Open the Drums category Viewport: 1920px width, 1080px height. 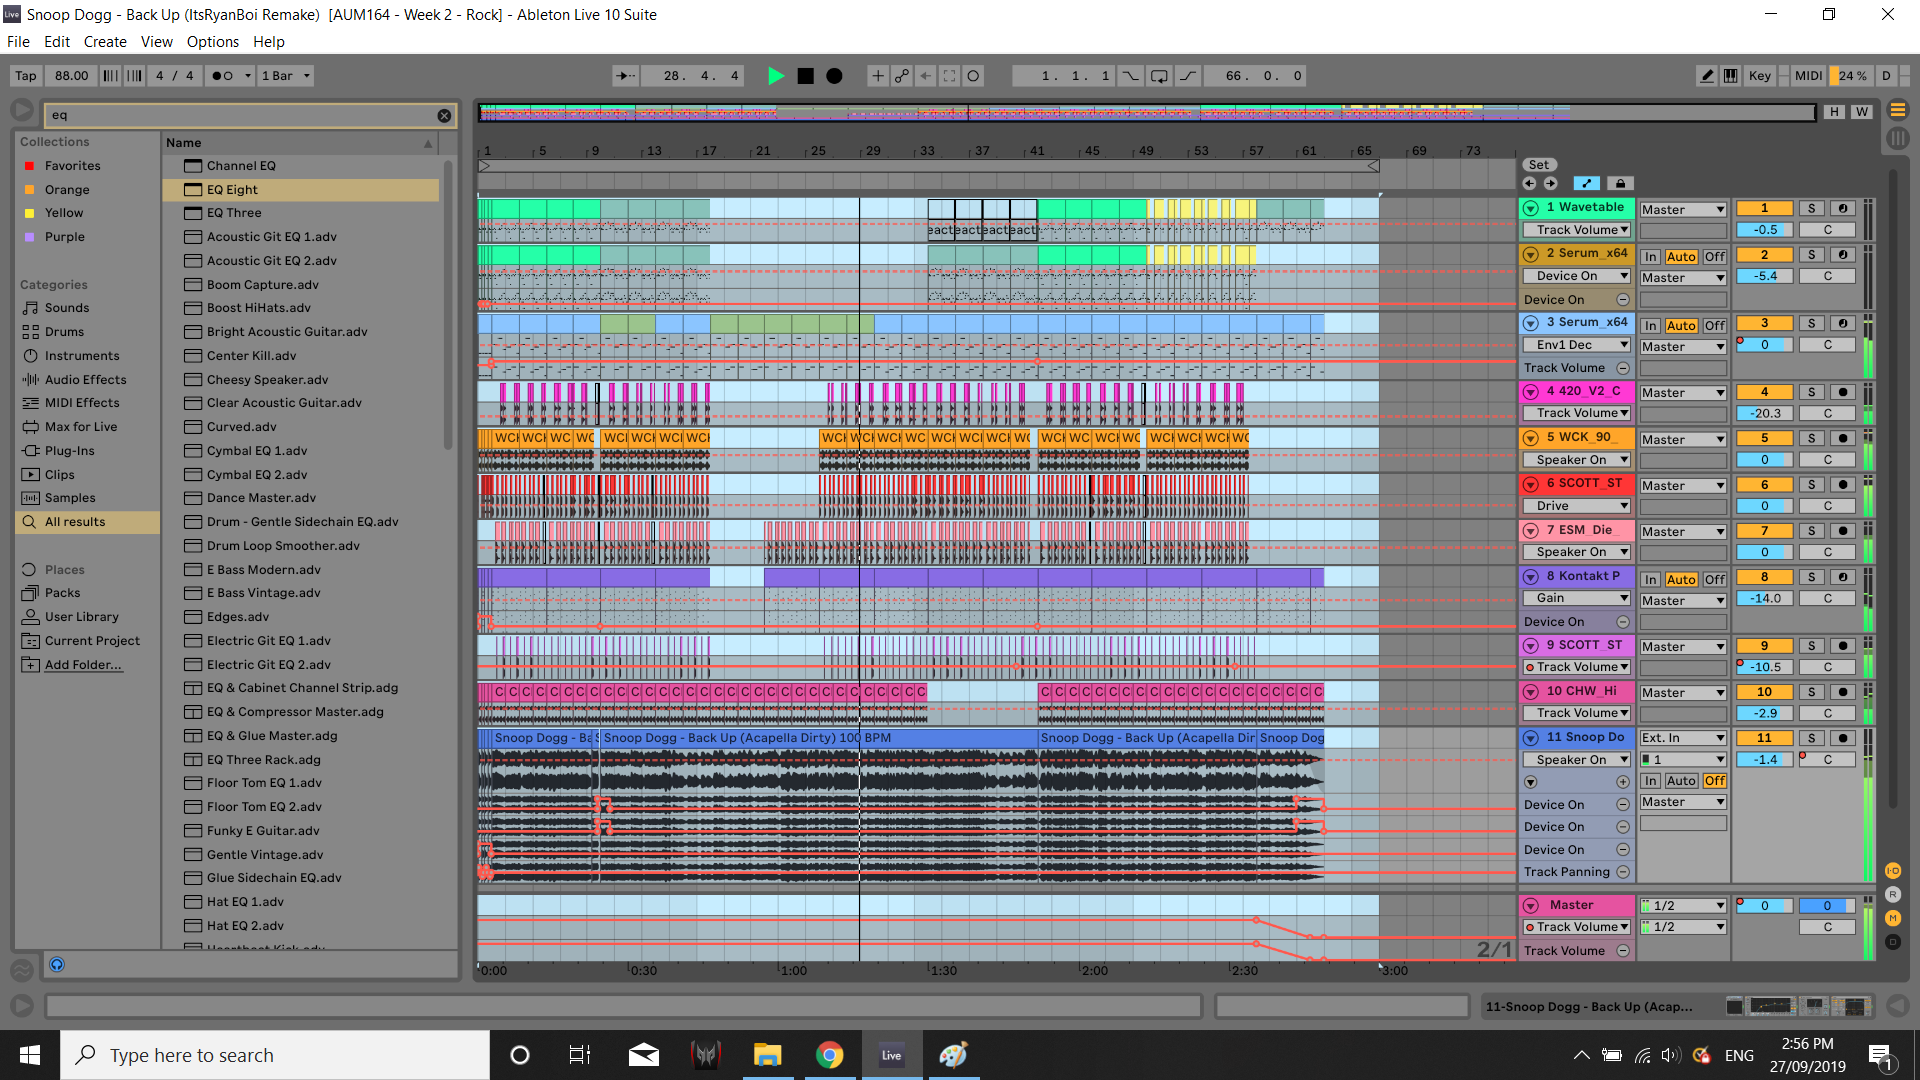pyautogui.click(x=64, y=332)
